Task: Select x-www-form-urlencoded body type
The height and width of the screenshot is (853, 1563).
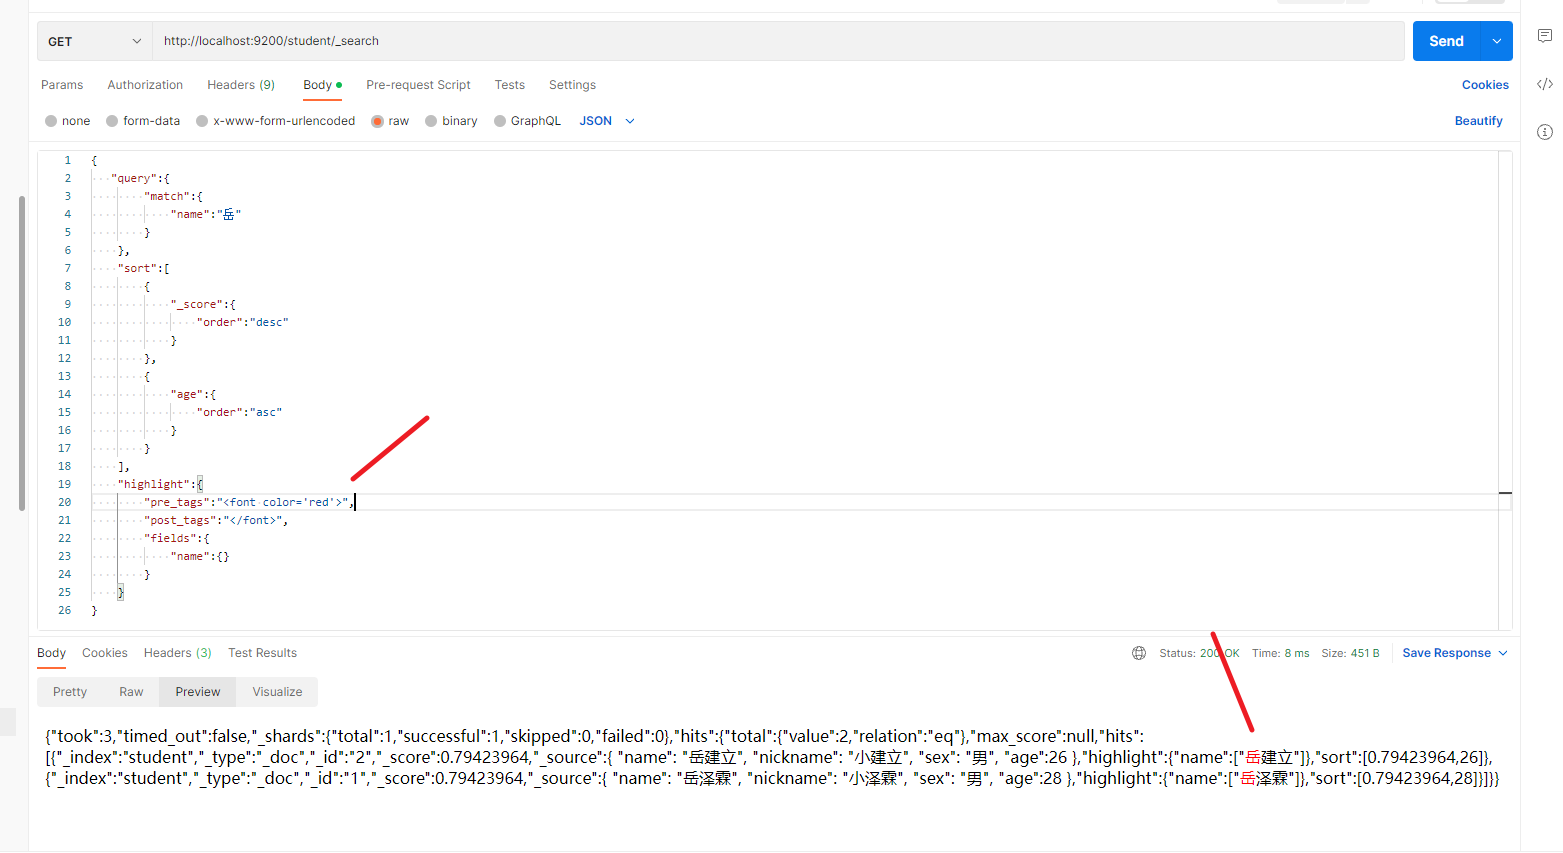Action: (x=276, y=121)
